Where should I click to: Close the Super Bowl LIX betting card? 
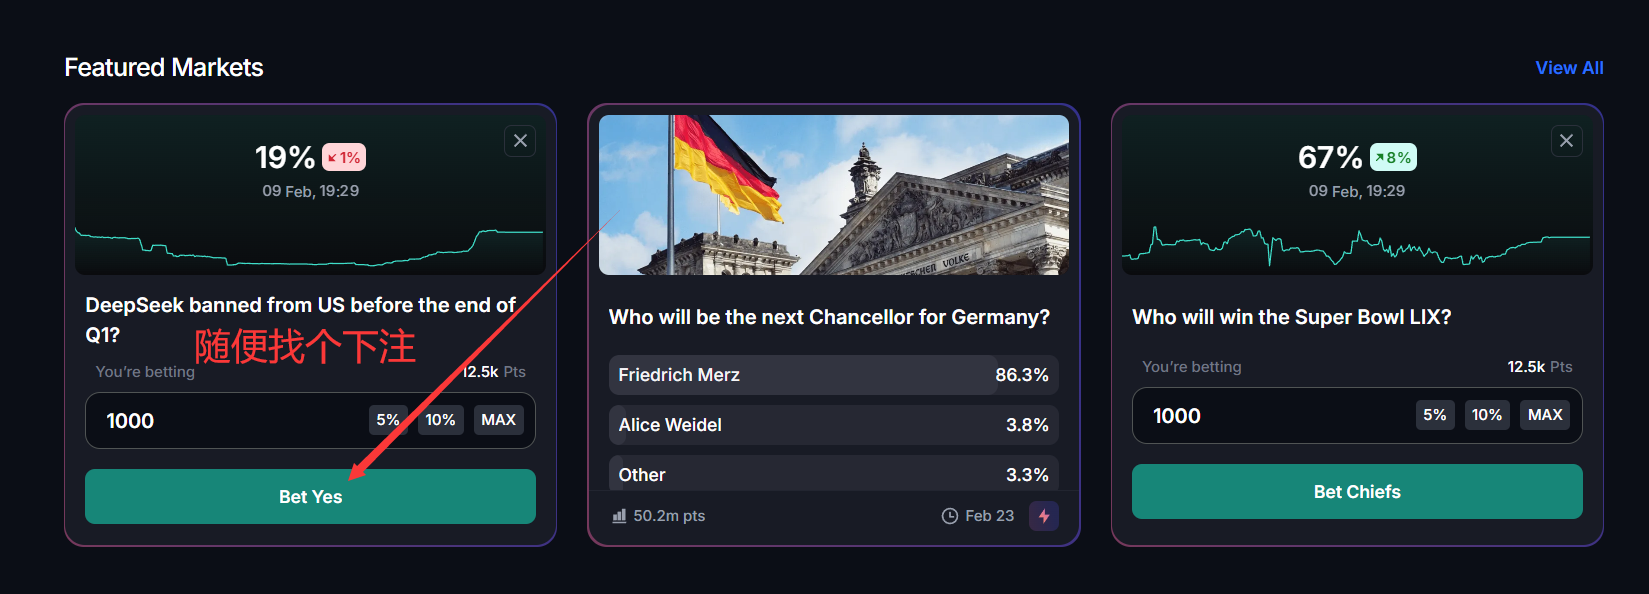[x=1567, y=141]
